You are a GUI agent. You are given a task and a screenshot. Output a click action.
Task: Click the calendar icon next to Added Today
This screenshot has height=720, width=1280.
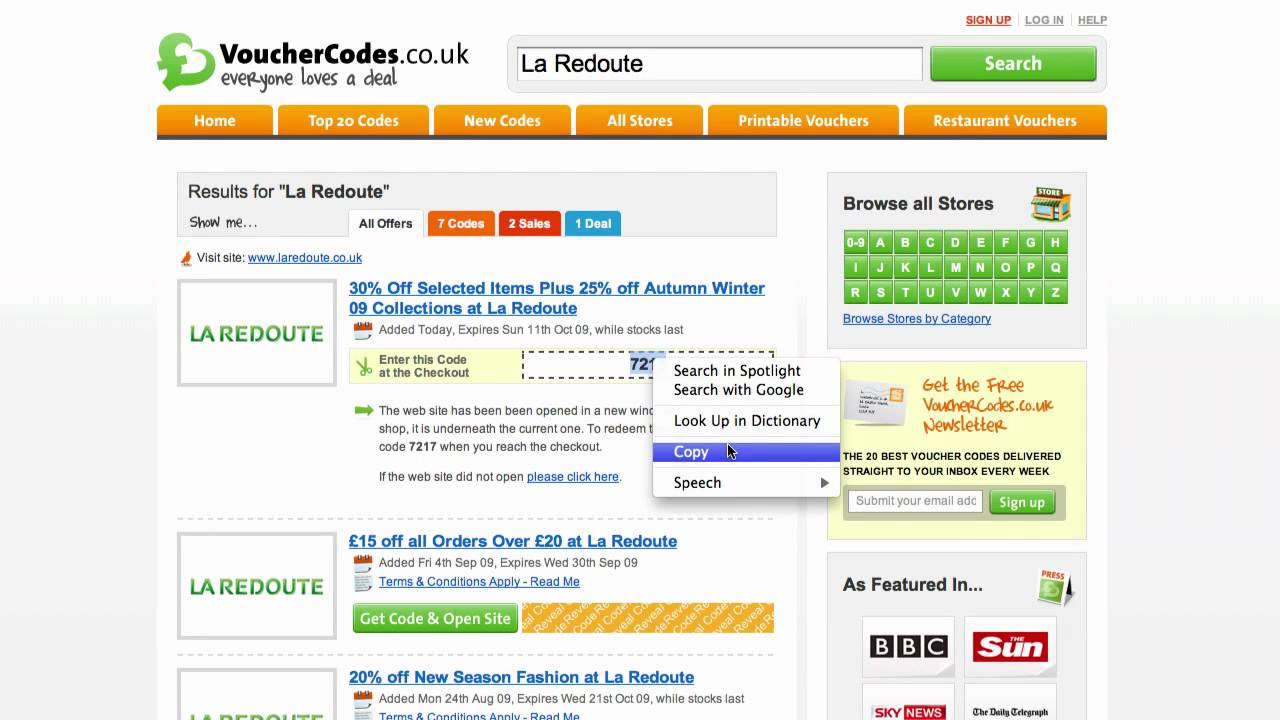pos(363,330)
